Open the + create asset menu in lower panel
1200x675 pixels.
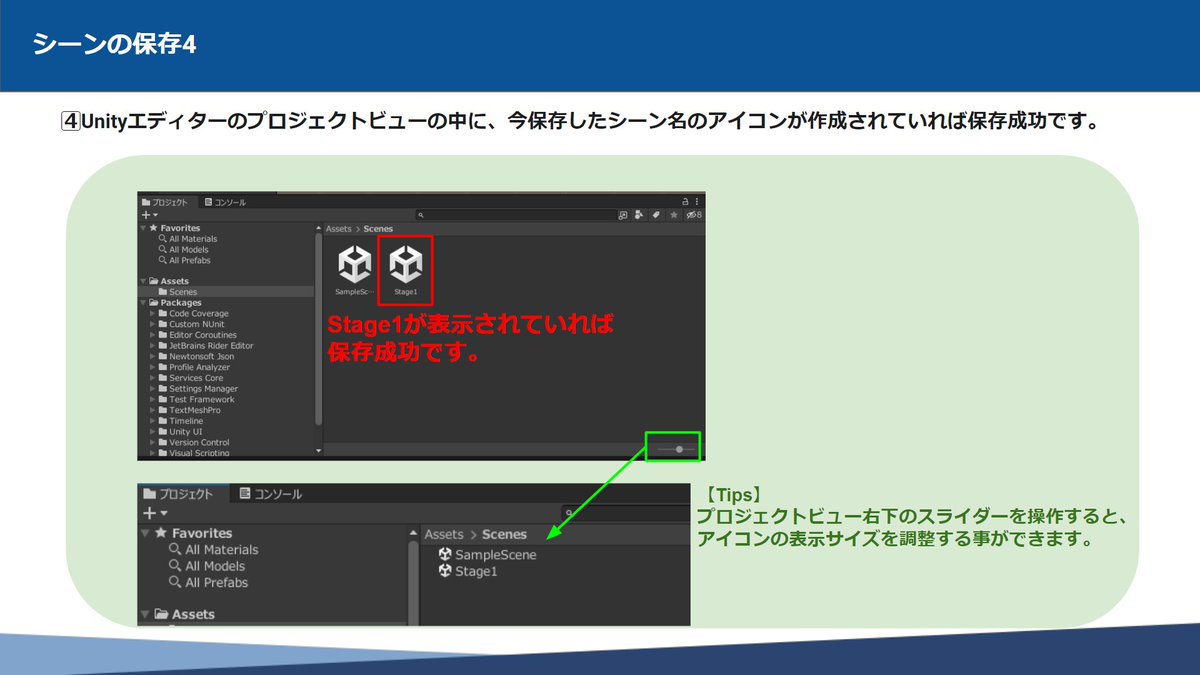click(x=155, y=513)
